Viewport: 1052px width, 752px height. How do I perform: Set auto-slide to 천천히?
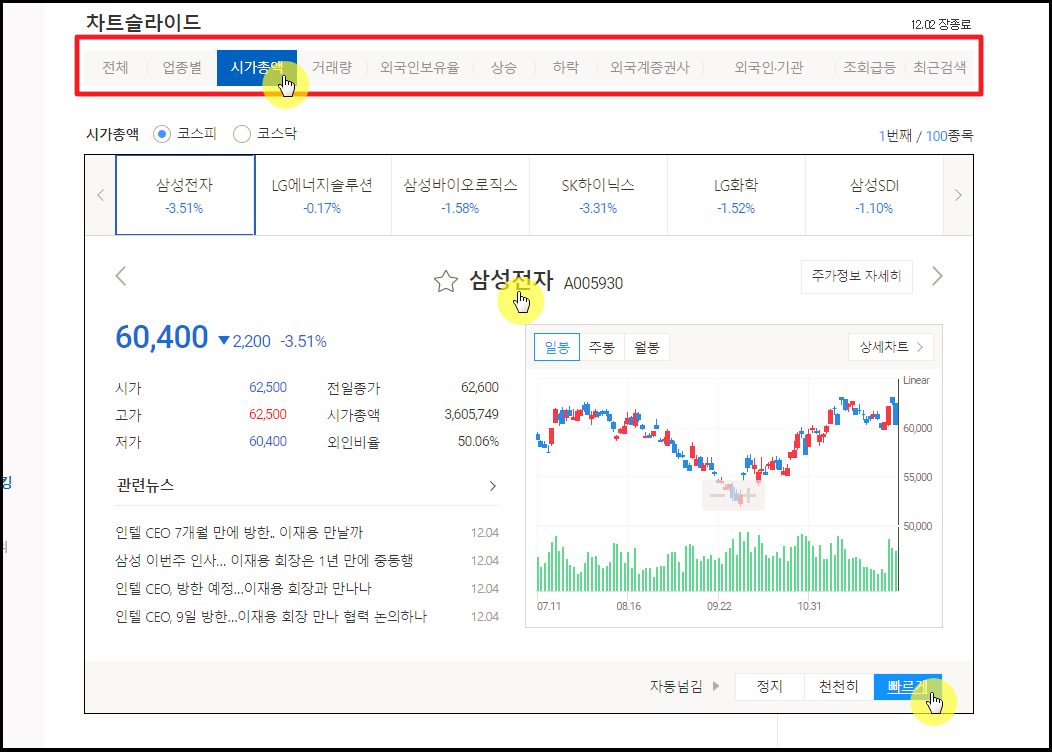[x=839, y=686]
